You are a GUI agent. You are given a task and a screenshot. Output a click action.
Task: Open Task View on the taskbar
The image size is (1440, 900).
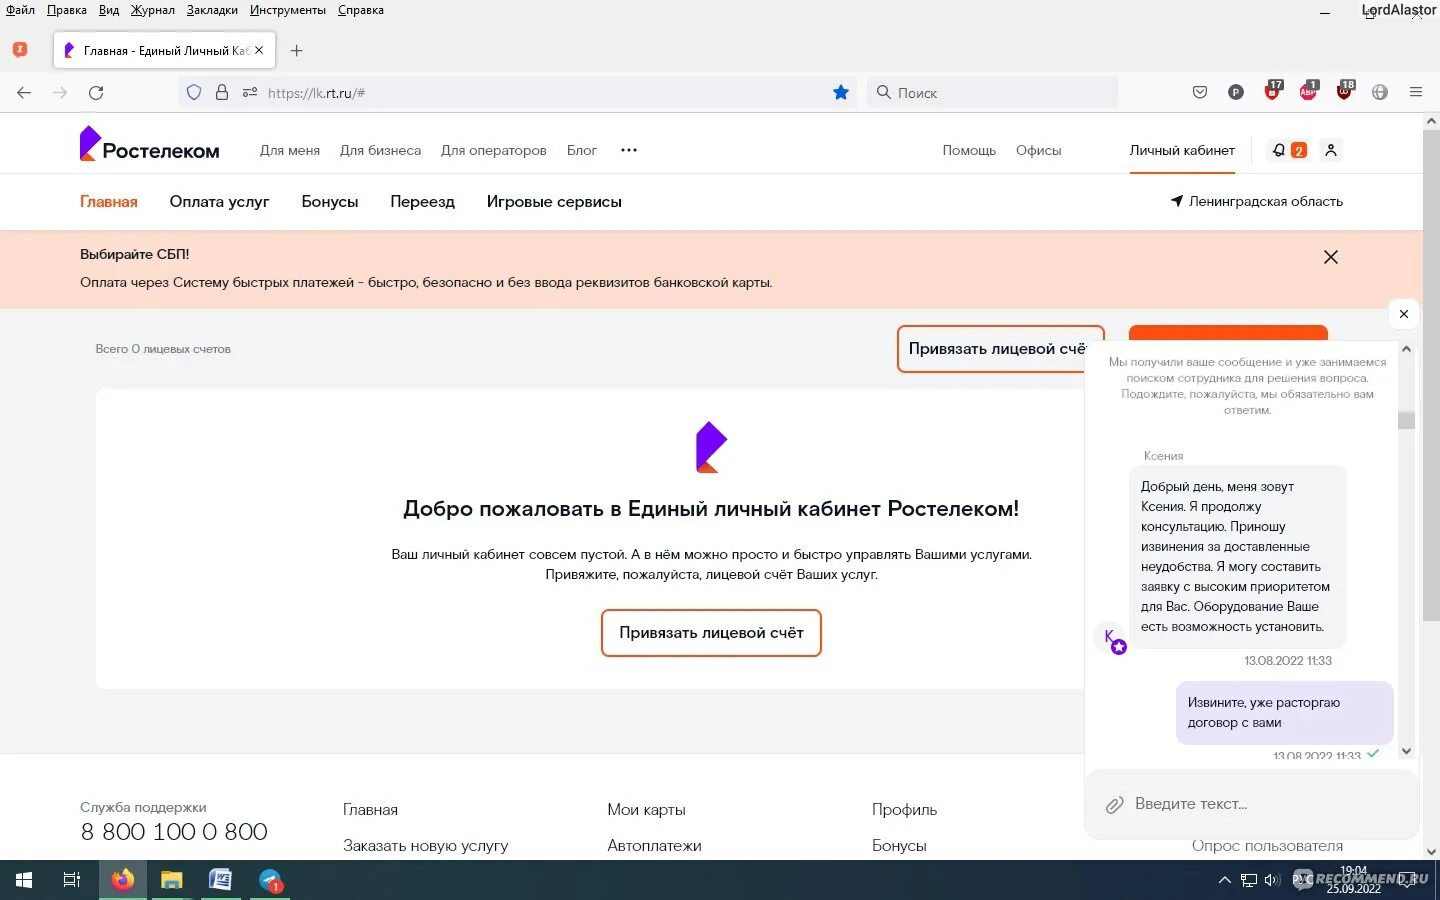72,880
